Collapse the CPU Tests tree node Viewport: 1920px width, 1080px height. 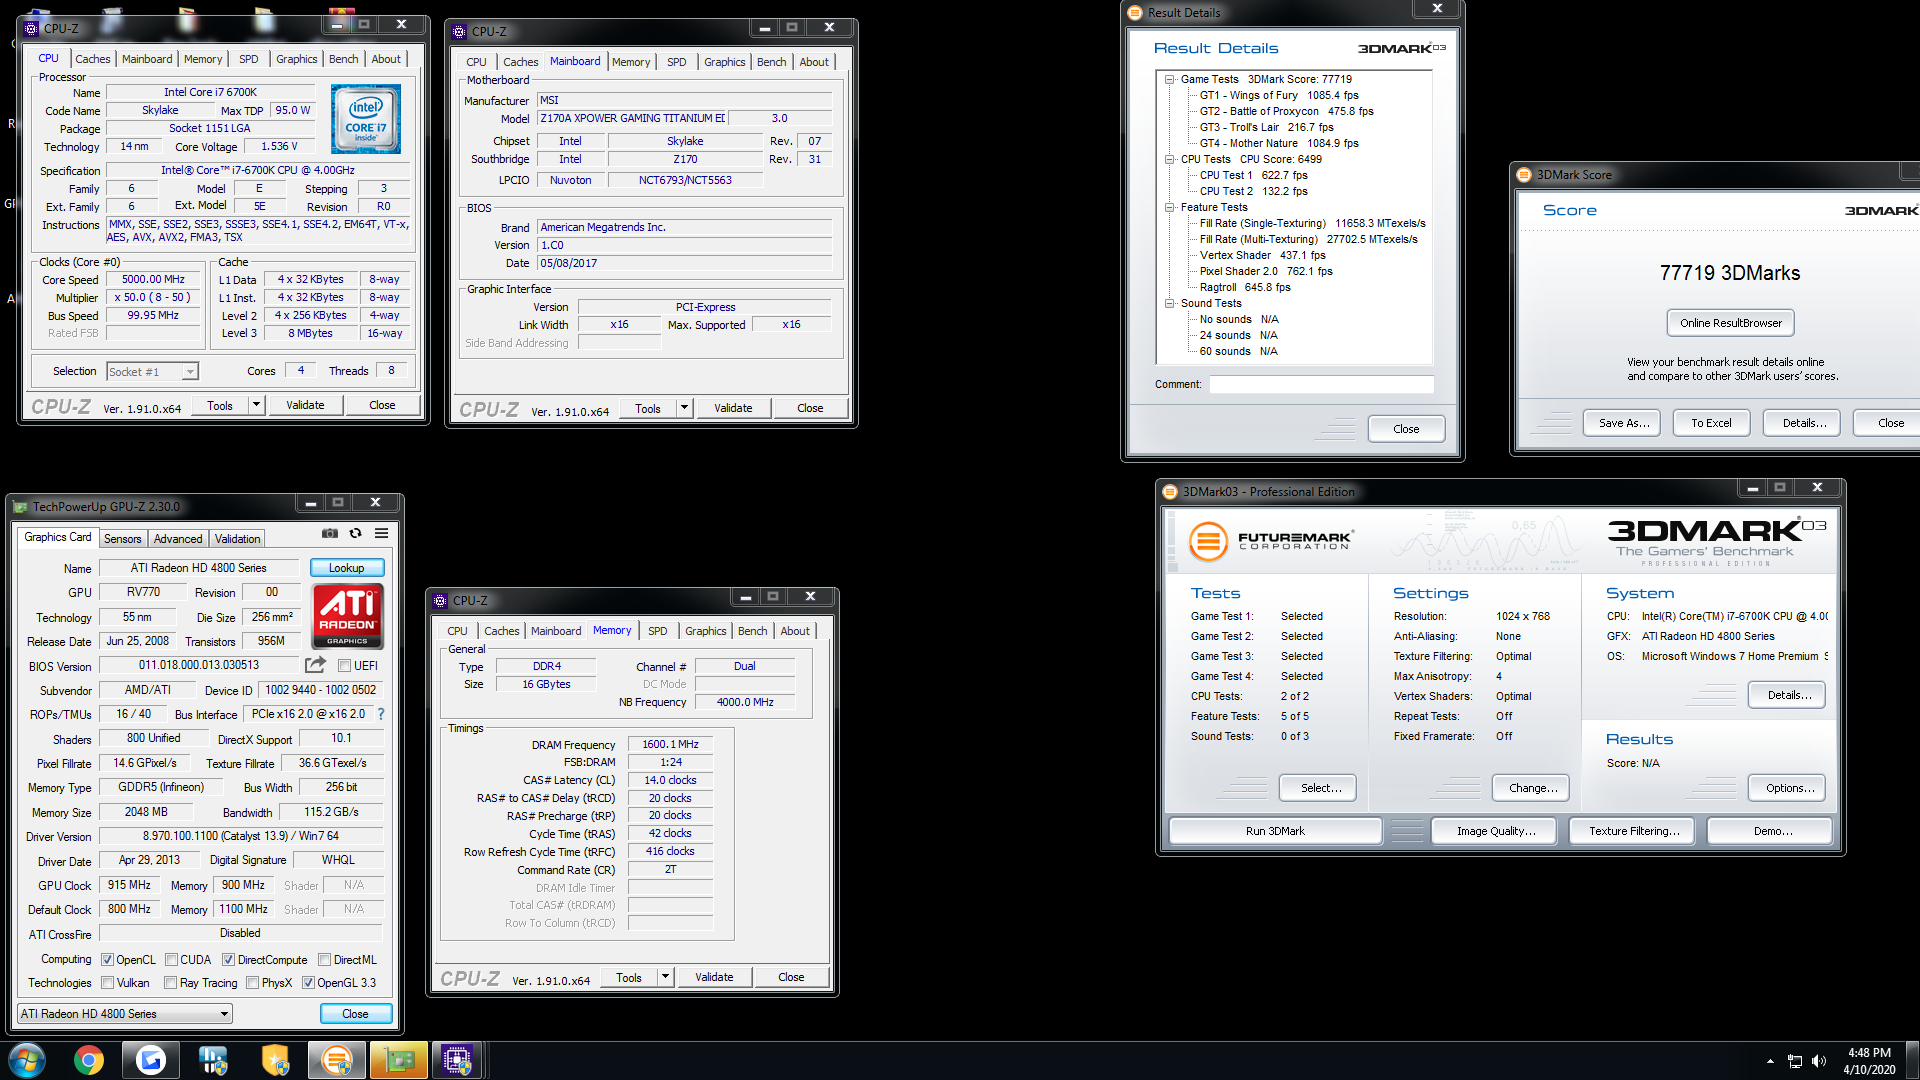[1169, 159]
